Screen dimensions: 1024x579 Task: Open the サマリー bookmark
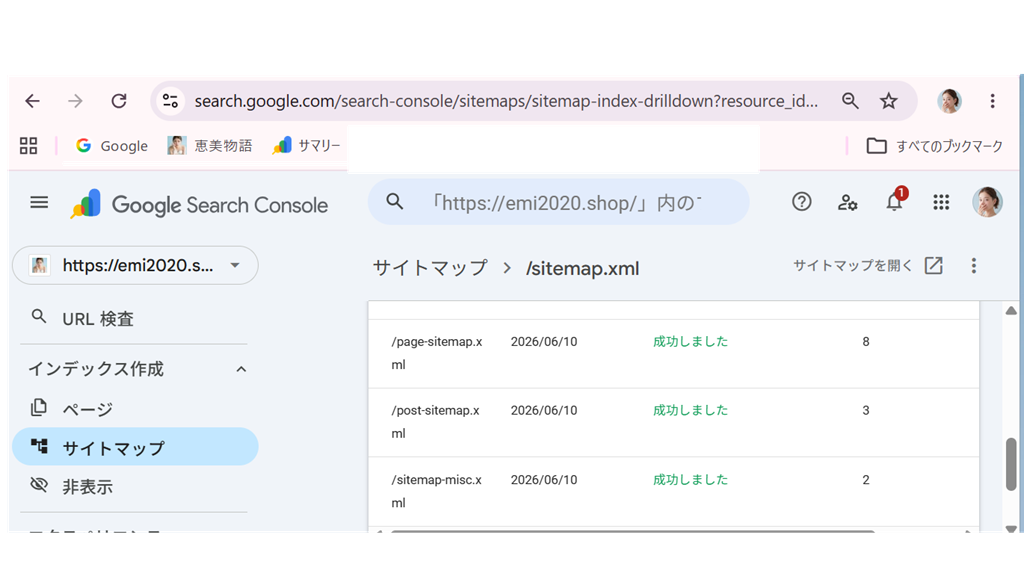pyautogui.click(x=306, y=146)
